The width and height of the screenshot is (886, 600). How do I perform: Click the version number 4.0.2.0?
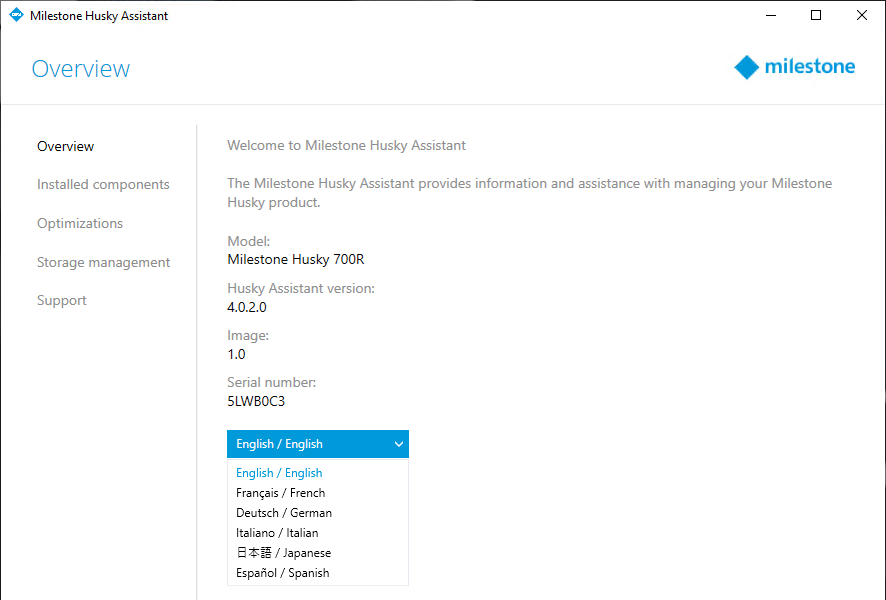pos(247,307)
